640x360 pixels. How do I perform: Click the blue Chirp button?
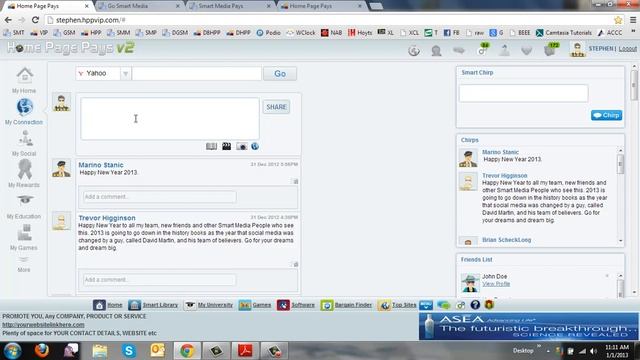[x=607, y=115]
